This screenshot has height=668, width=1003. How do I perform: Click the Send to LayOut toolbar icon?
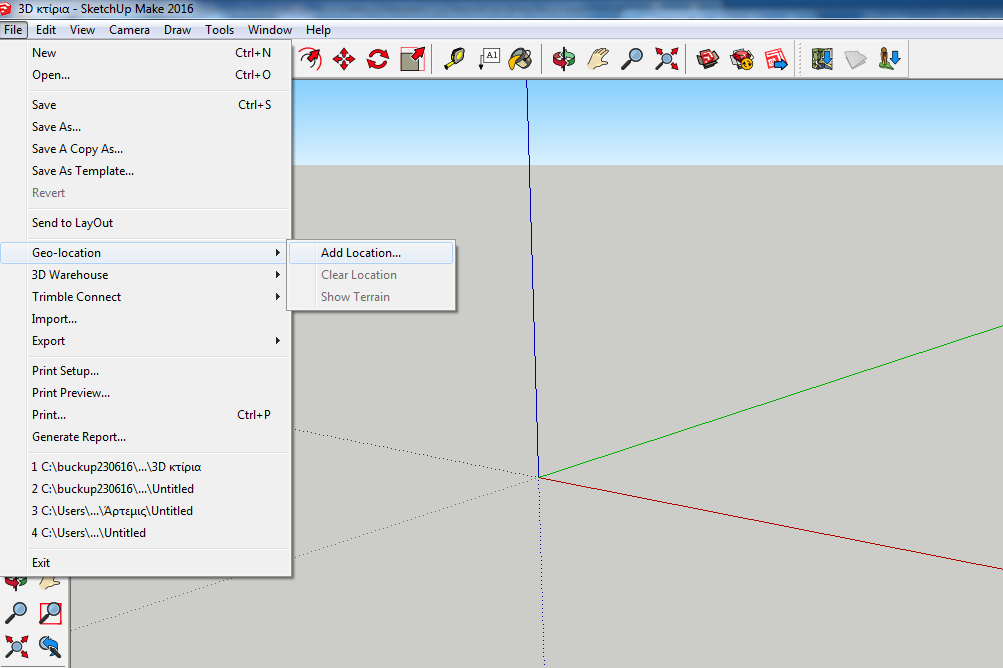tap(776, 60)
